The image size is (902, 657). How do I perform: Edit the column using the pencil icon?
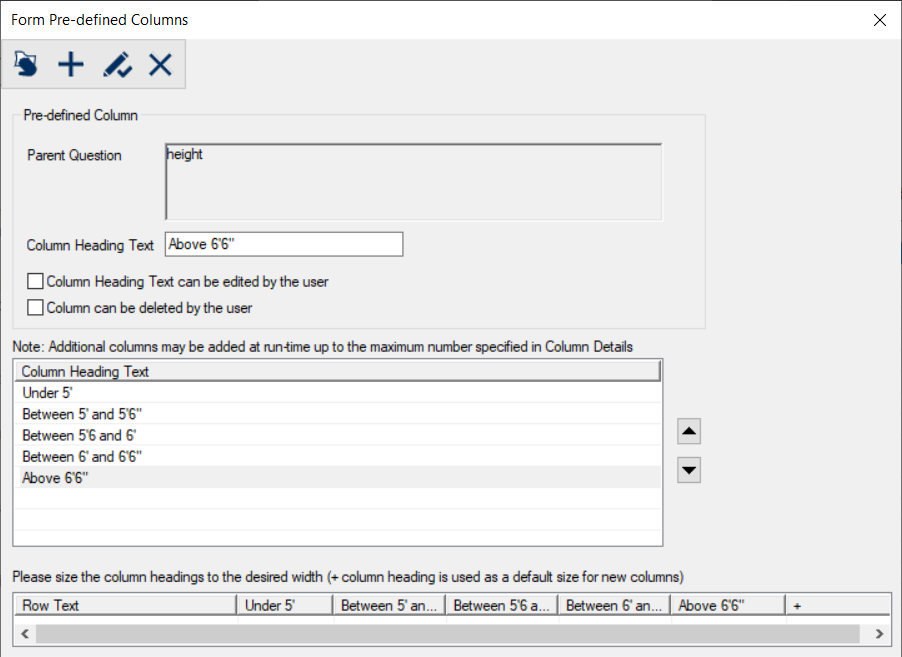click(x=117, y=64)
